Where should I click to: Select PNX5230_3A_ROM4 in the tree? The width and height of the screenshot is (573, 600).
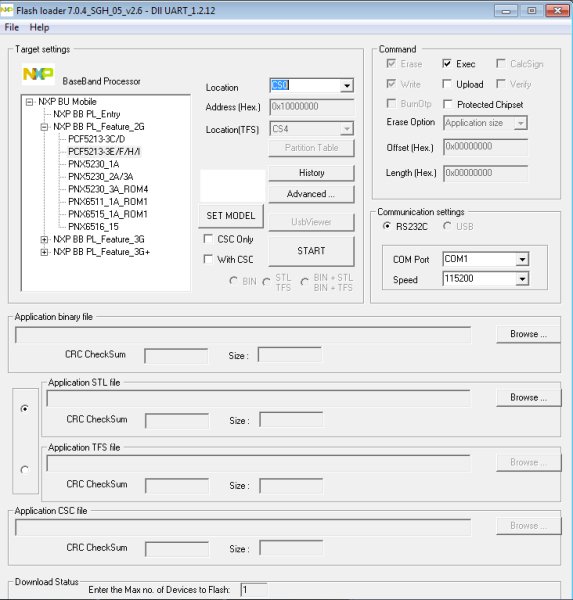[108, 189]
